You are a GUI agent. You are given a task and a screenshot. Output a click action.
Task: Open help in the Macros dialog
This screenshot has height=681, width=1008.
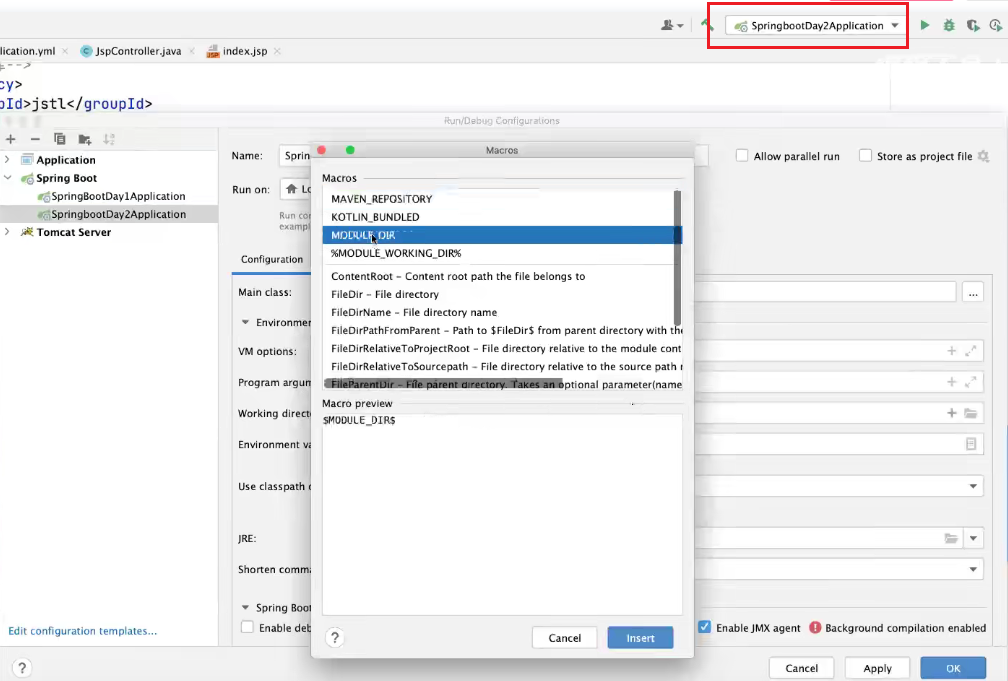coord(334,638)
